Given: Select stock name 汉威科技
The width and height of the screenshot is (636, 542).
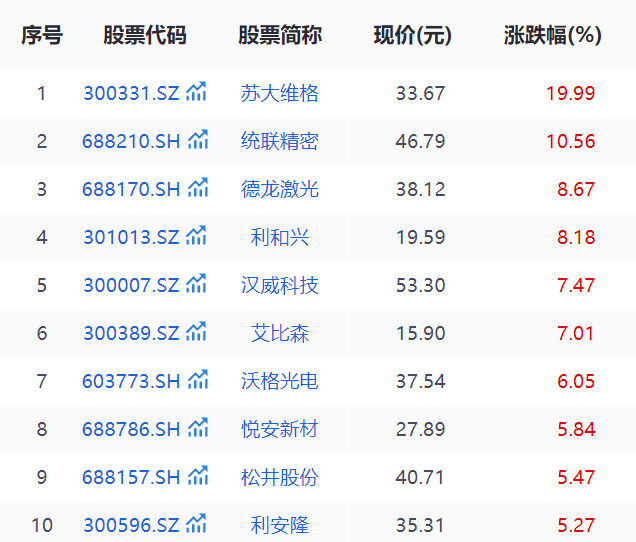Looking at the screenshot, I should pyautogui.click(x=280, y=286).
